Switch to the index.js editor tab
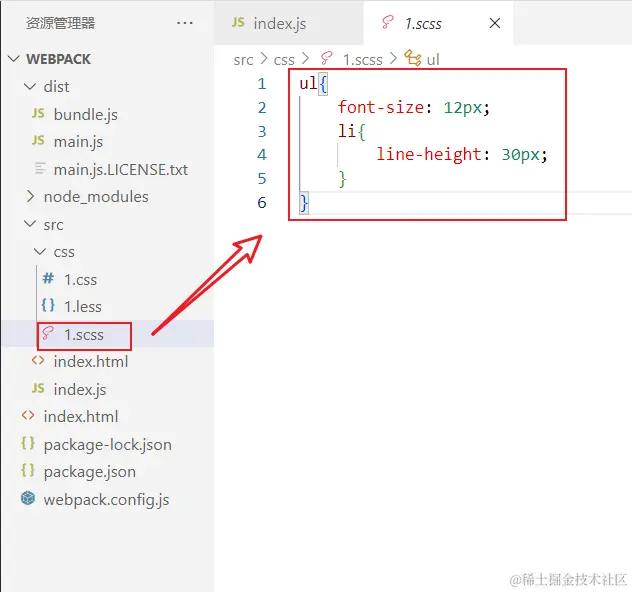 [x=289, y=23]
